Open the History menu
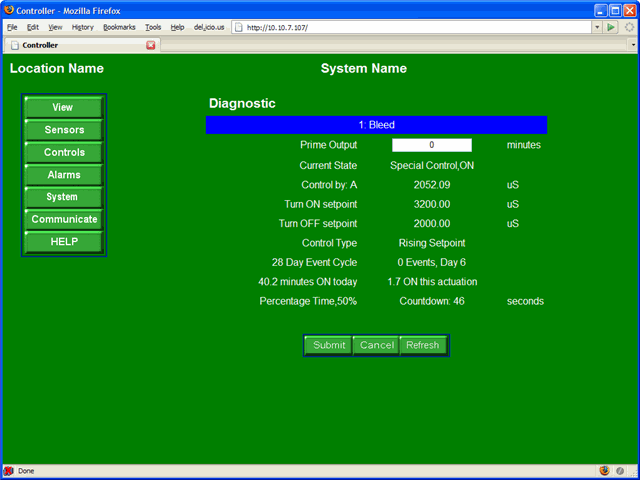Image resolution: width=640 pixels, height=480 pixels. coord(83,27)
